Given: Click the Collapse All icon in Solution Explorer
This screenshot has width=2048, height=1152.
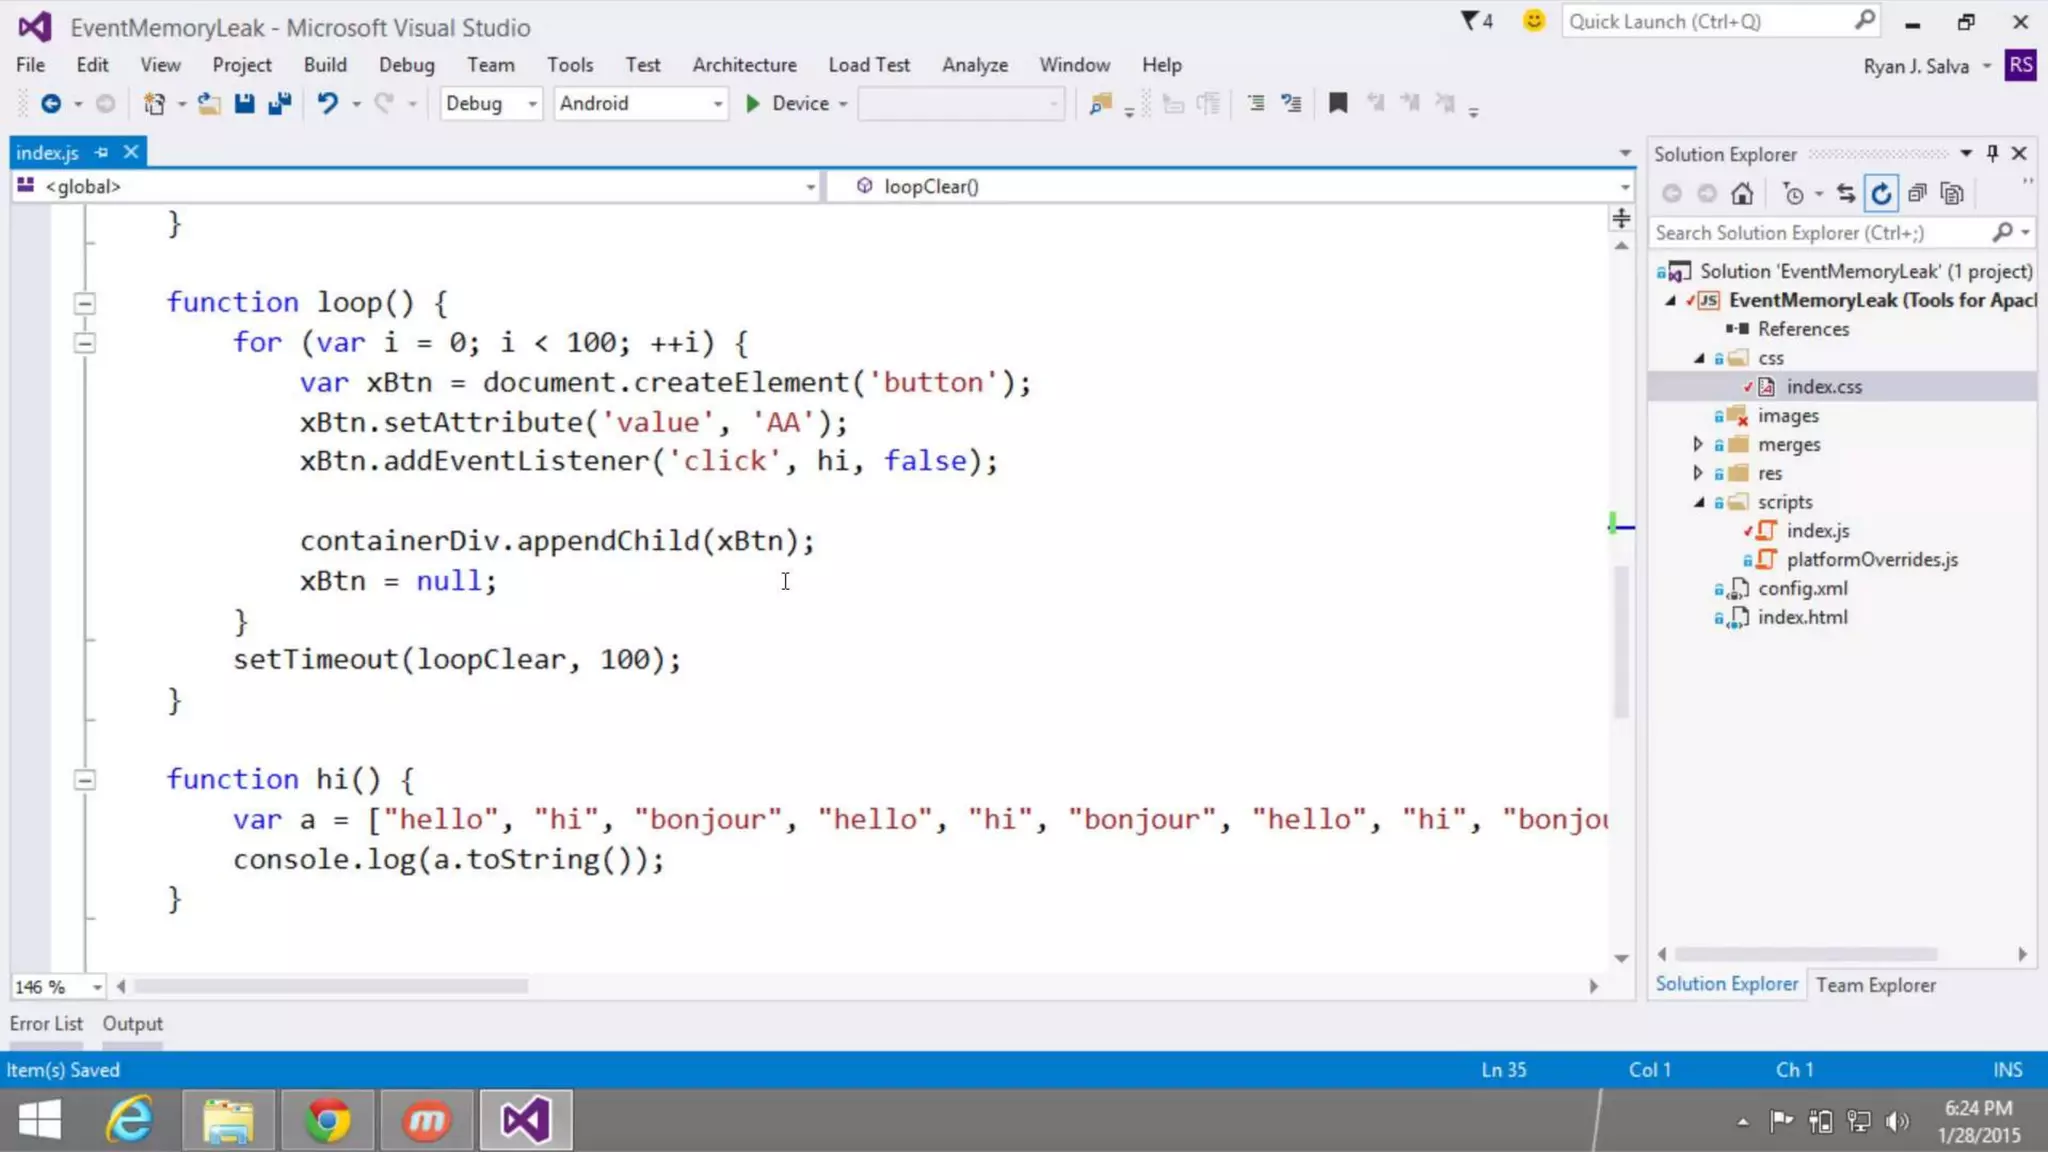Looking at the screenshot, I should pos(1916,194).
